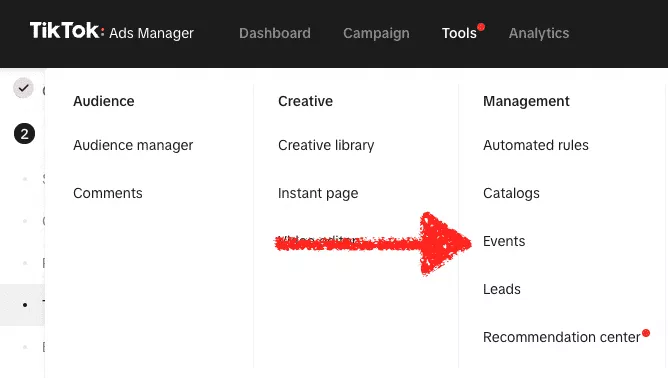The height and width of the screenshot is (378, 668).
Task: Open Automated rules
Action: [x=536, y=145]
